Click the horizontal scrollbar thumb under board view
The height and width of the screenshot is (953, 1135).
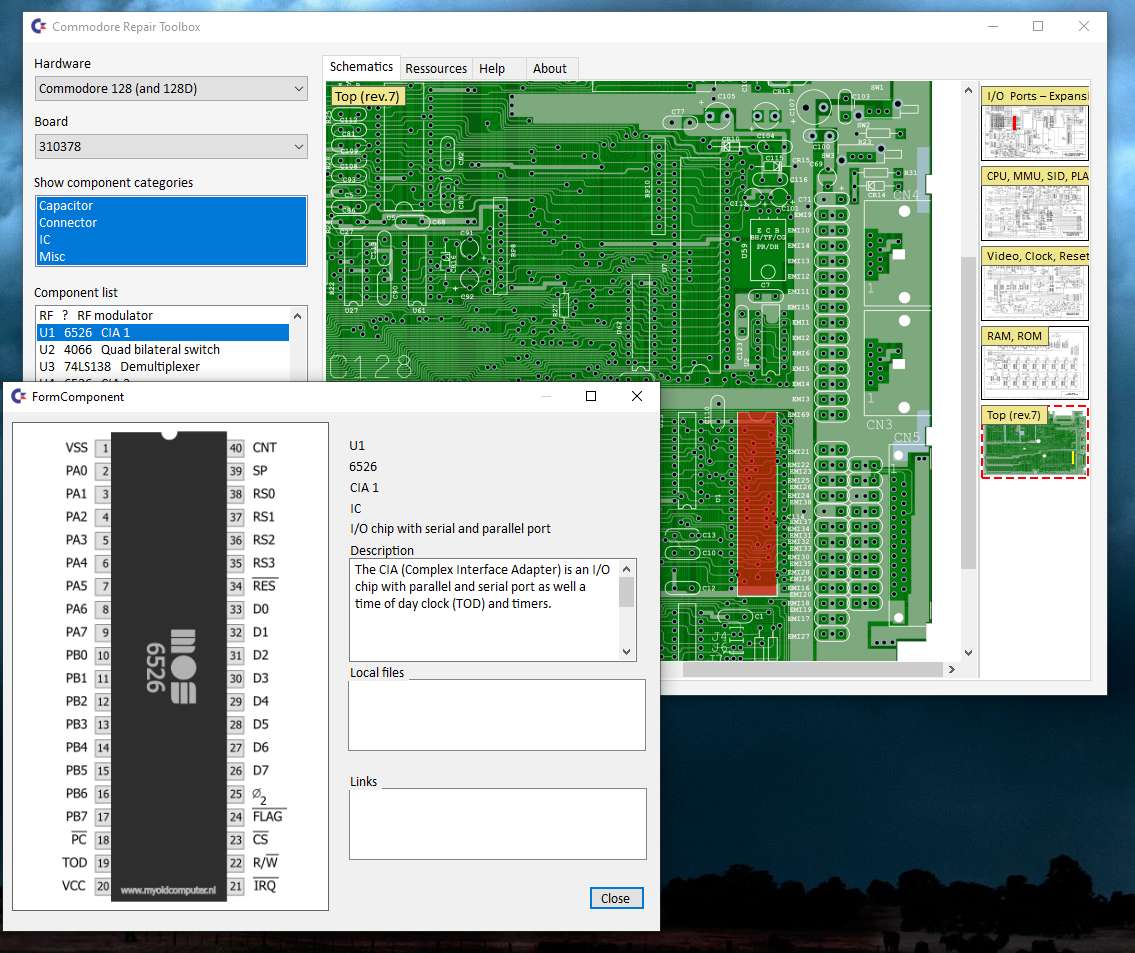point(812,670)
